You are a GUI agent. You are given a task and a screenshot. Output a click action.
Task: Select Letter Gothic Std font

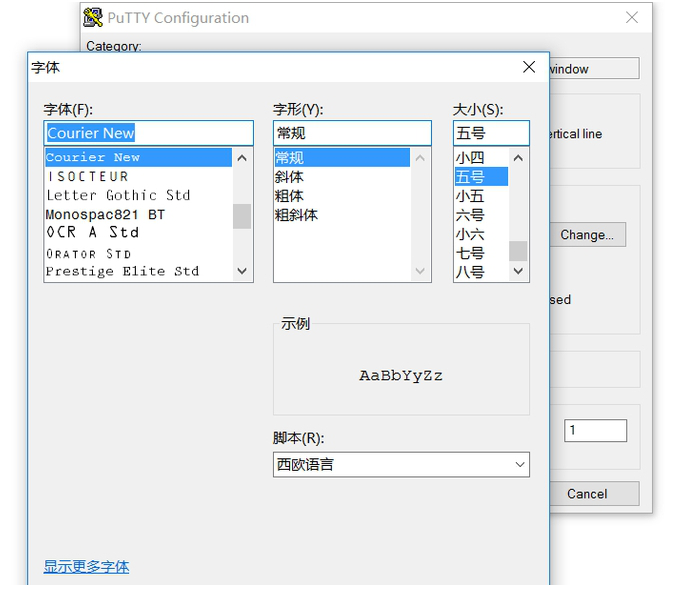tap(138, 195)
